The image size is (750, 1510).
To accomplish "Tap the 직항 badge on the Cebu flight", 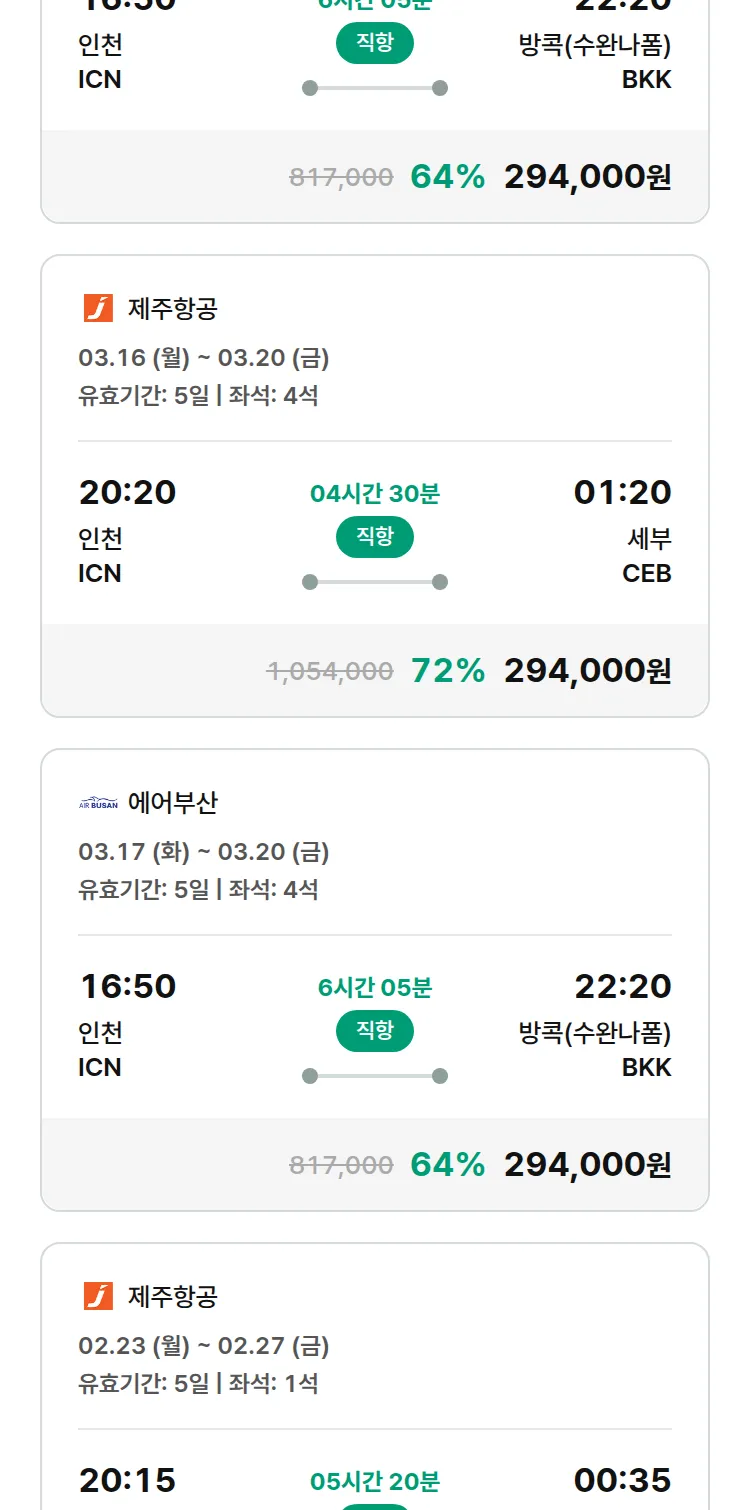I will click(x=375, y=537).
